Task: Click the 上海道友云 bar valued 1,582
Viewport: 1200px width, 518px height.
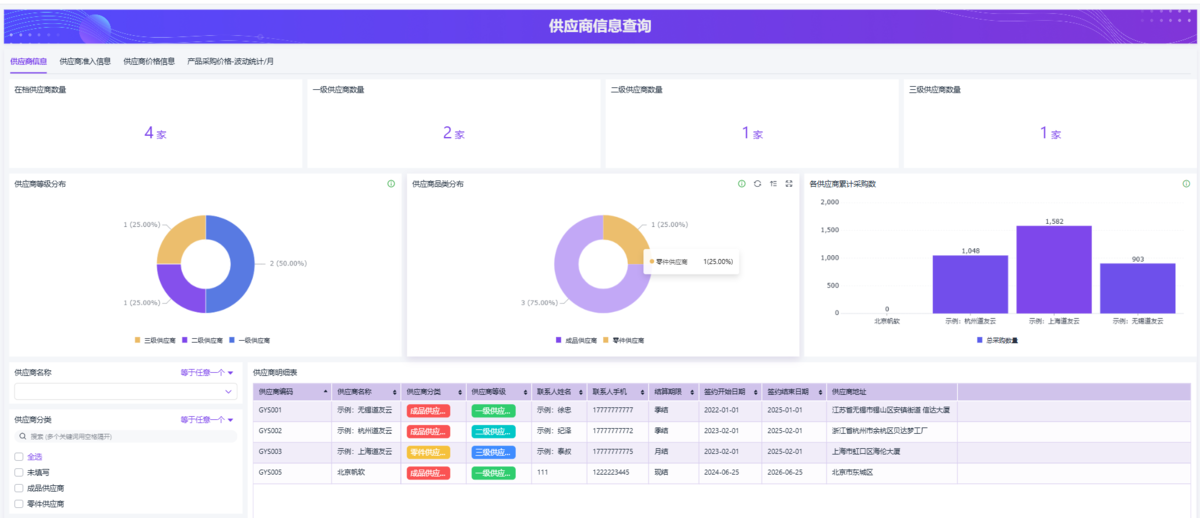Action: tap(1054, 269)
